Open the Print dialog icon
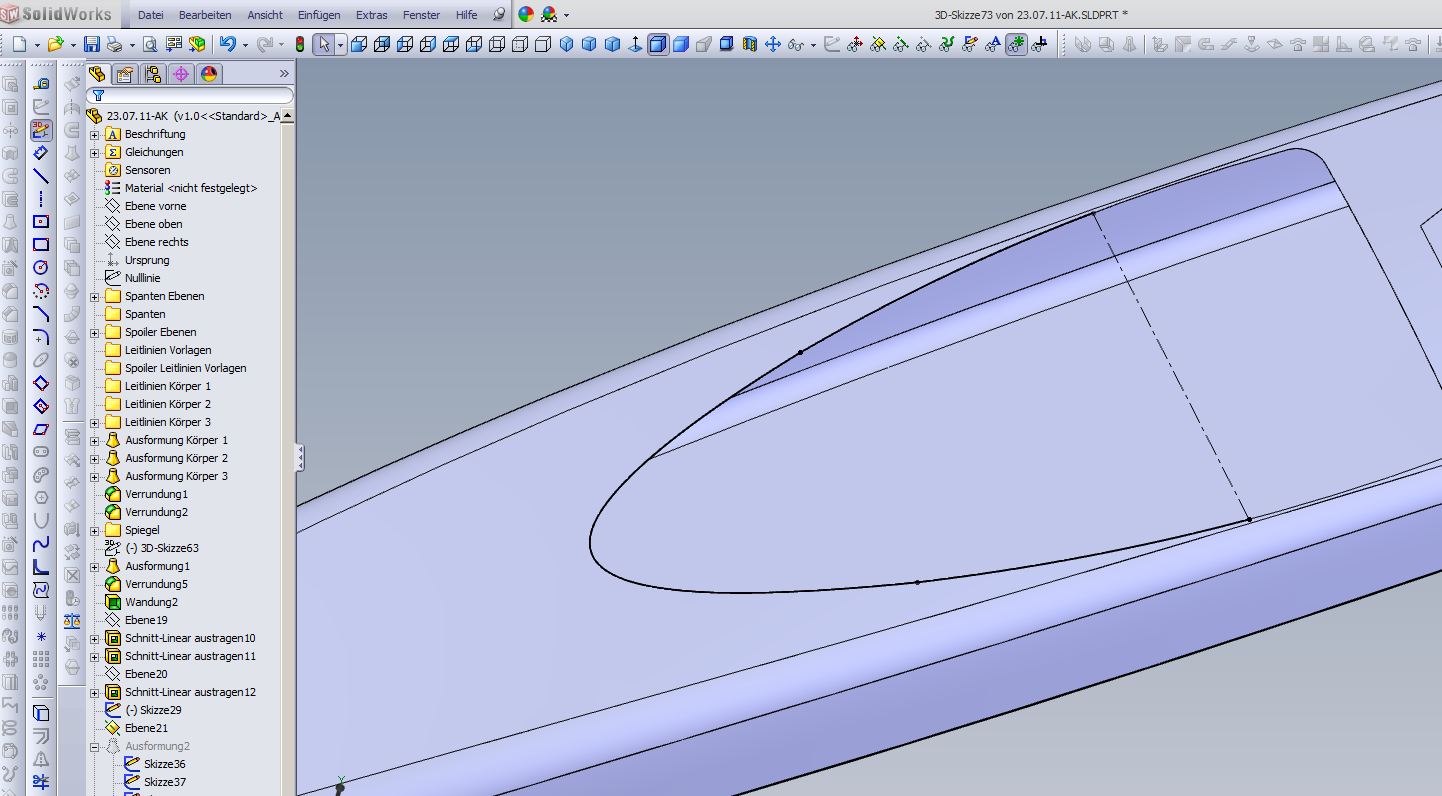 pos(115,44)
